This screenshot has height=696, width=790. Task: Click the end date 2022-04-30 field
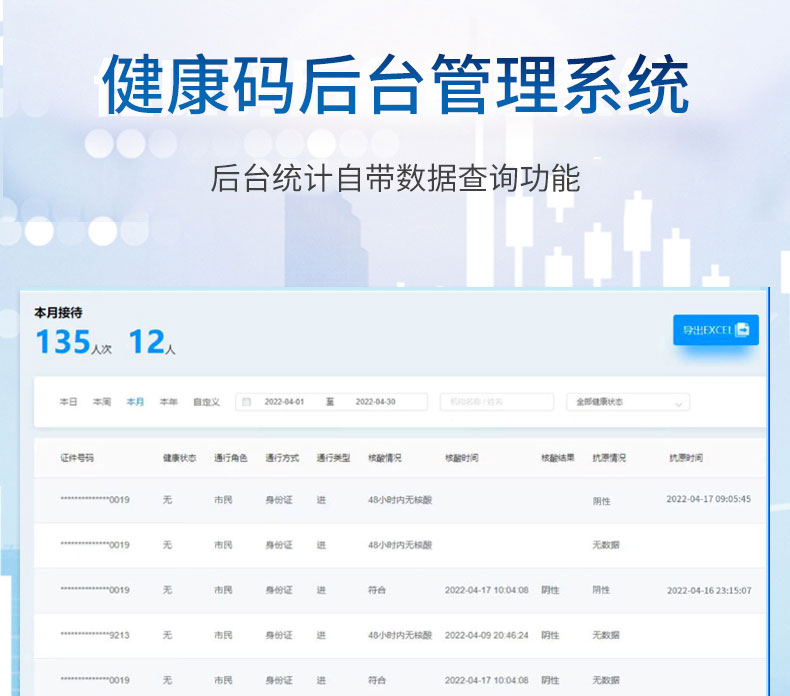click(375, 402)
